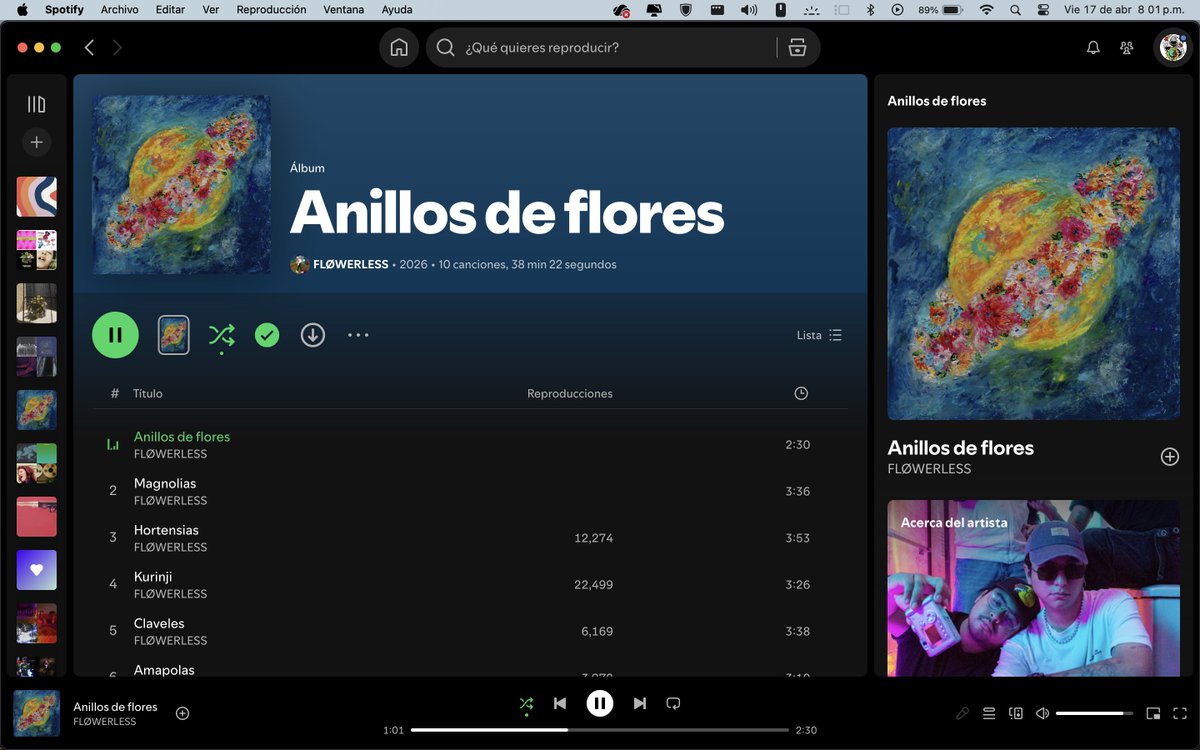Open the Home screen icon
The width and height of the screenshot is (1200, 750).
coord(399,48)
